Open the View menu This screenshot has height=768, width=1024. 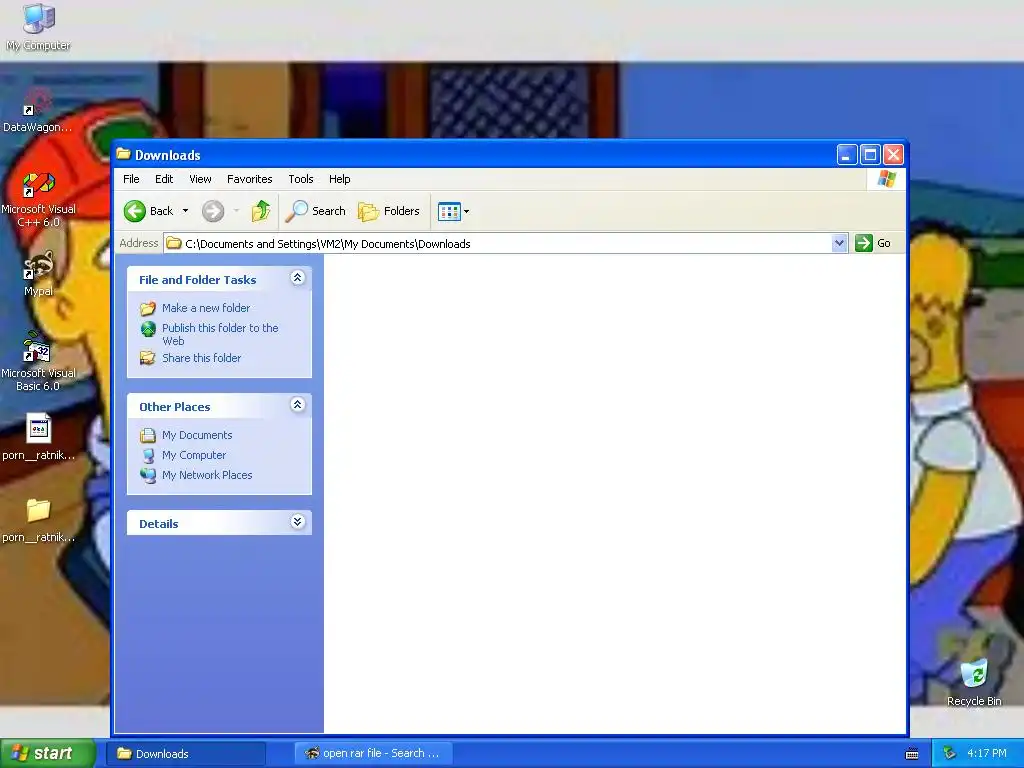200,179
